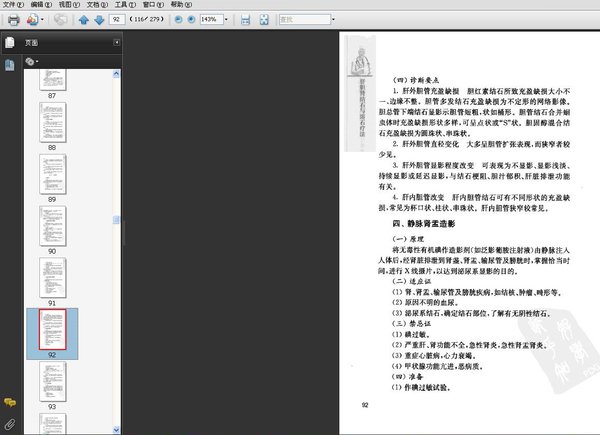The height and width of the screenshot is (435, 600).
Task: Open the Bookmarks panel icon
Action: 10,65
